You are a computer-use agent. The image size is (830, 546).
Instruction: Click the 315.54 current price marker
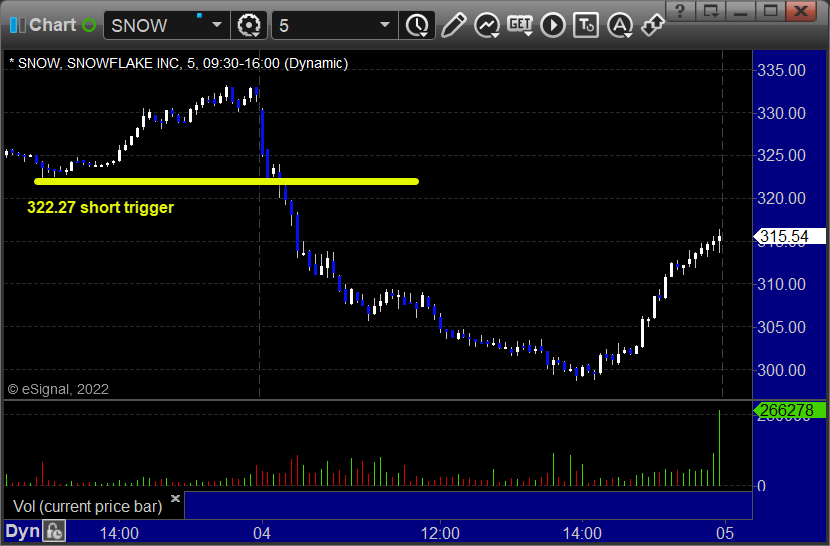(789, 236)
